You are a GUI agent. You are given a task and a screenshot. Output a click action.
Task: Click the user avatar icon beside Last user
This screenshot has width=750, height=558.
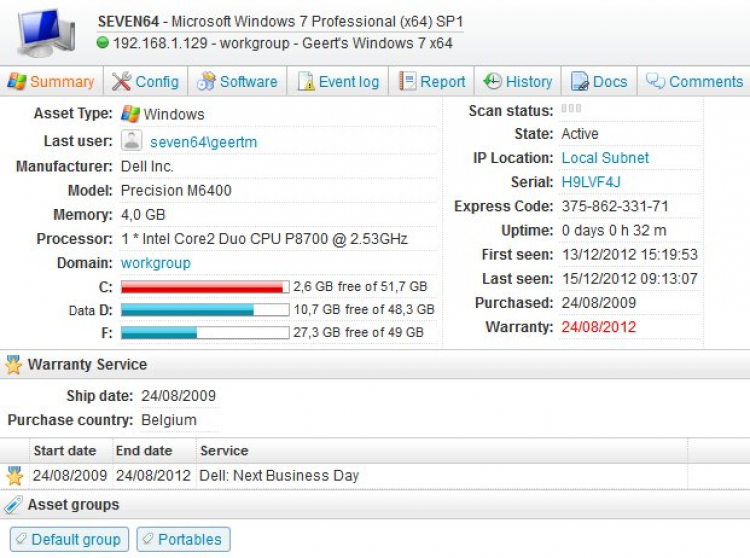tap(131, 141)
